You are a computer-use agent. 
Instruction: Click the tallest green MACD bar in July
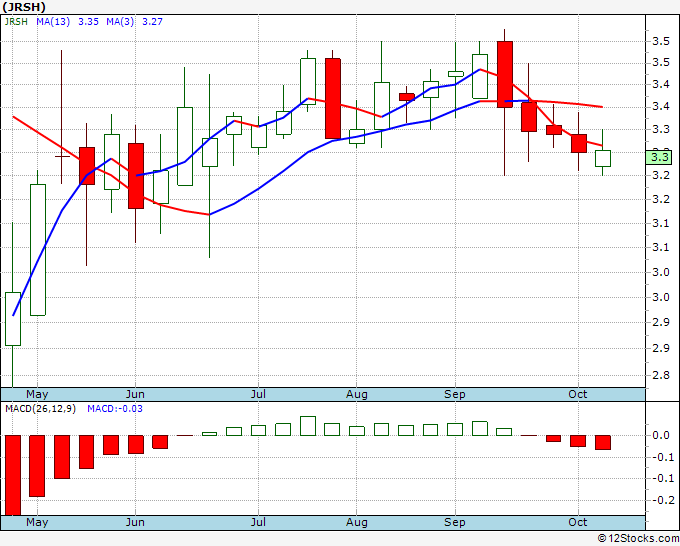tap(308, 426)
